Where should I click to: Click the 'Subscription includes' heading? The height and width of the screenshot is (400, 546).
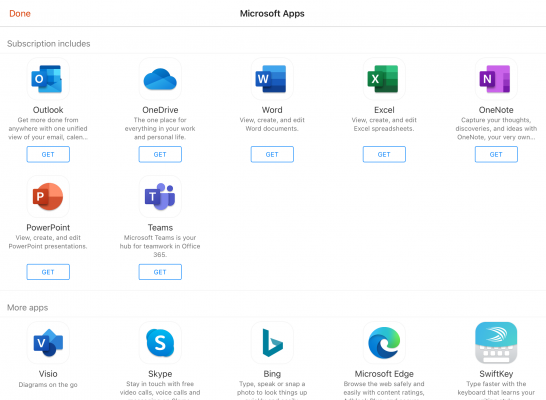pos(49,44)
